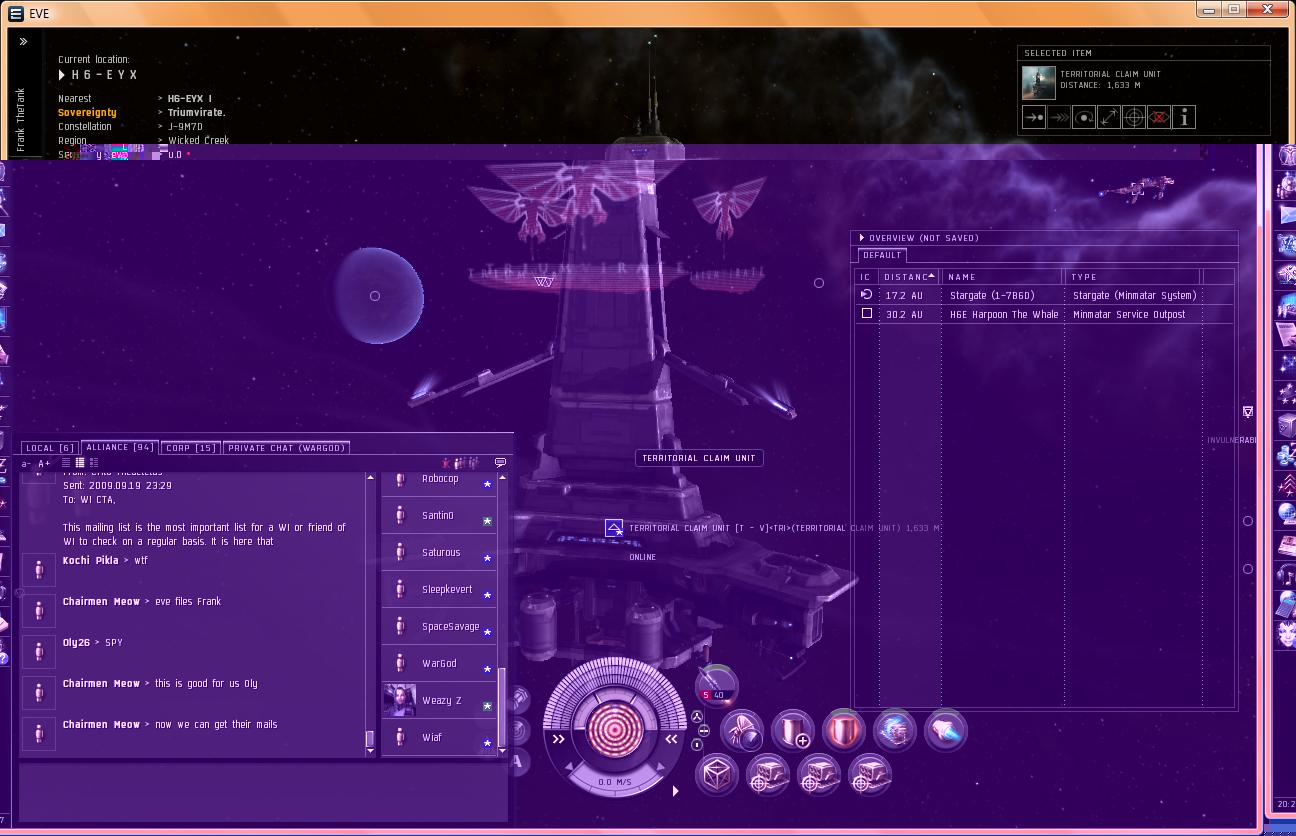Sort Overview by the Distance column
Screen dimensions: 1296x836
pos(910,277)
